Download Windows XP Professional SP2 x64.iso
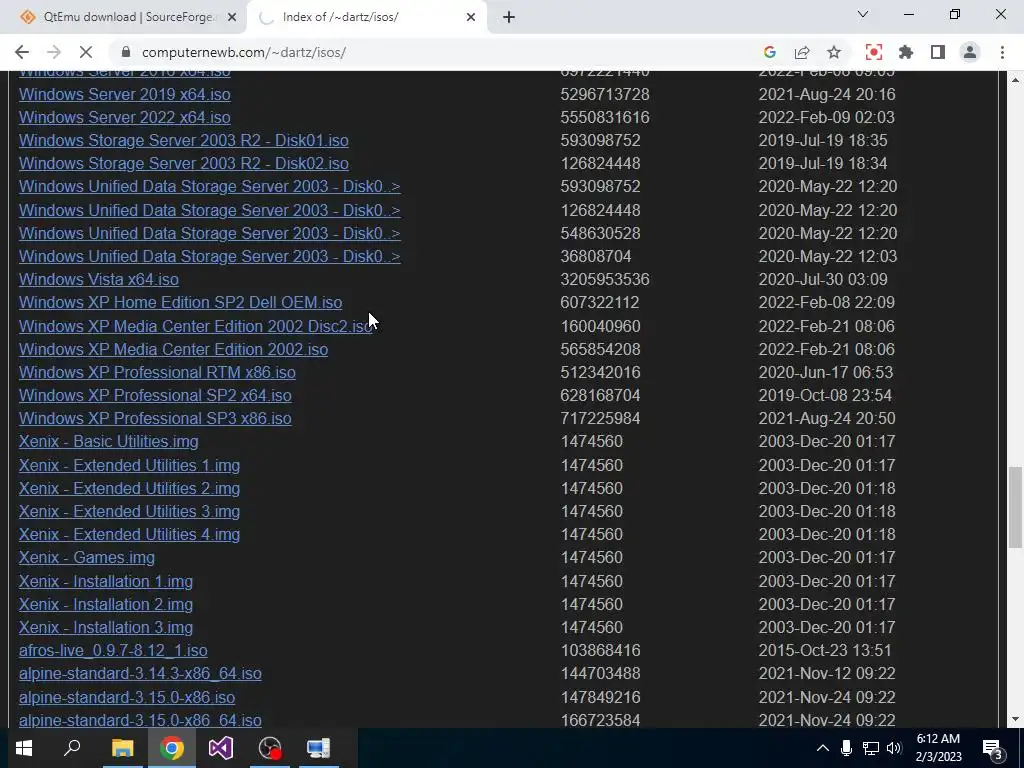Viewport: 1024px width, 768px height. pyautogui.click(x=155, y=395)
